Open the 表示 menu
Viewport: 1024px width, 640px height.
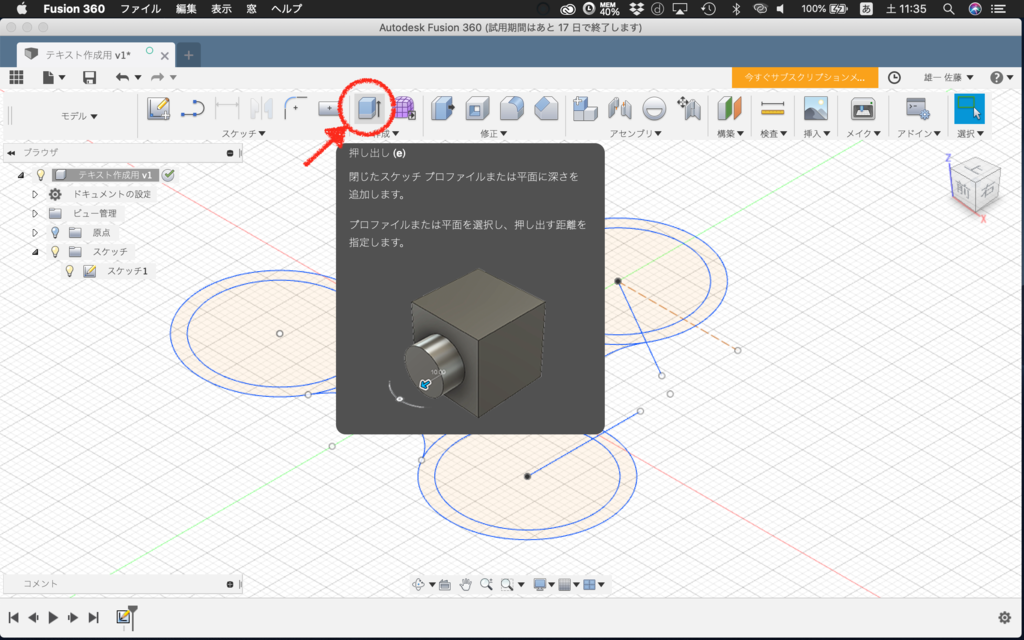pyautogui.click(x=221, y=8)
